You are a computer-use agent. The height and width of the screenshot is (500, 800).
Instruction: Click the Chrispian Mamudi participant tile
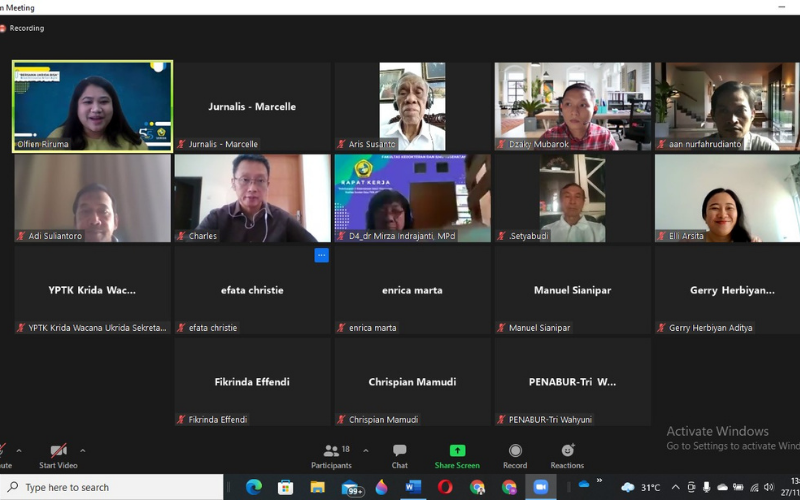tap(412, 382)
